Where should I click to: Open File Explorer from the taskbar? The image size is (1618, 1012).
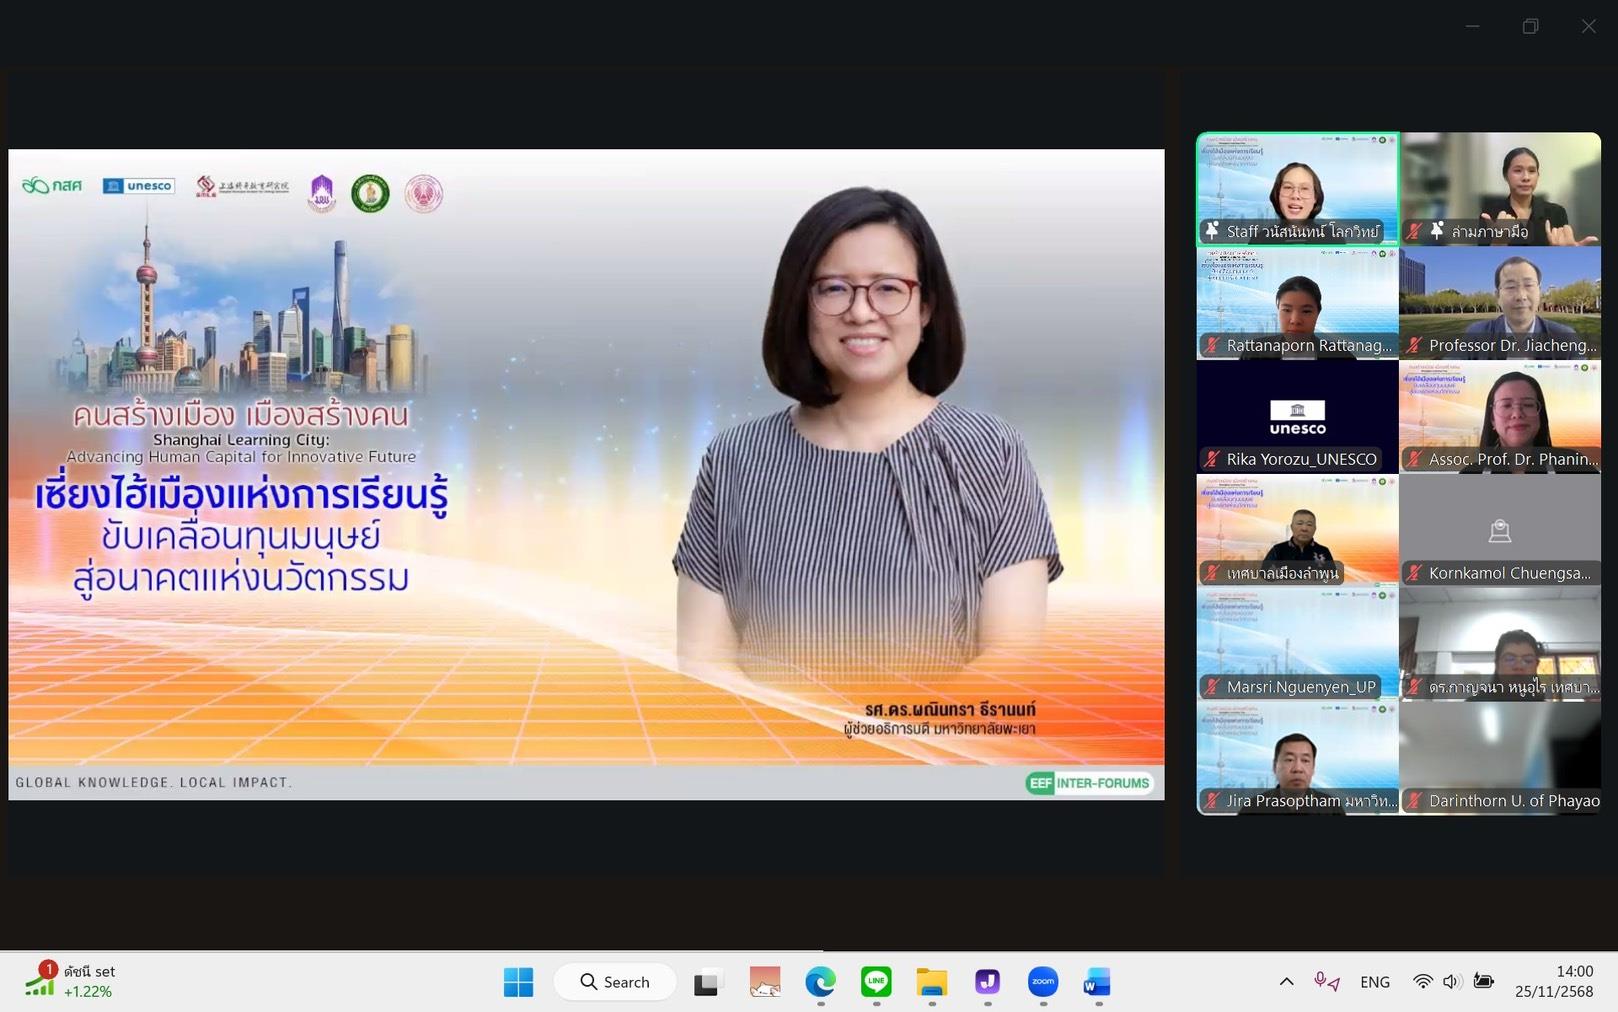tap(931, 982)
